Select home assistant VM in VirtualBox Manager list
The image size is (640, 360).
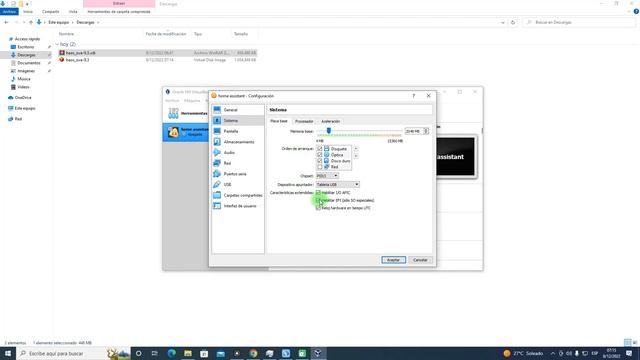click(186, 132)
